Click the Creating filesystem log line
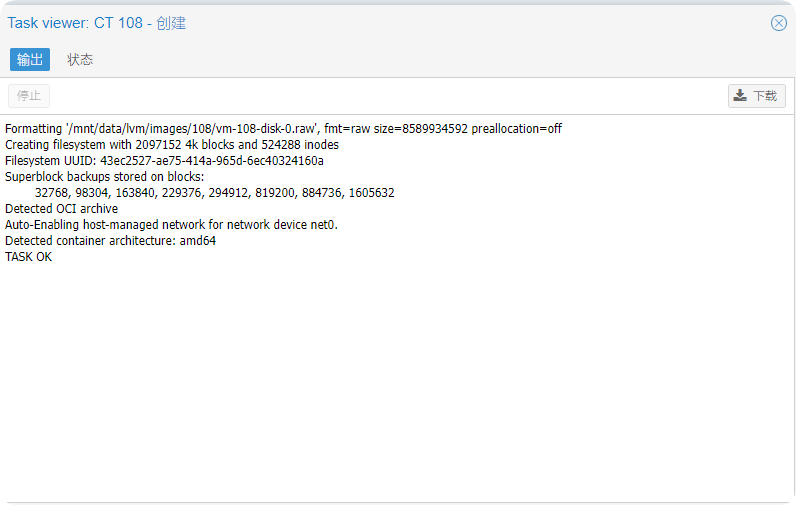This screenshot has height=505, width=796. (172, 145)
